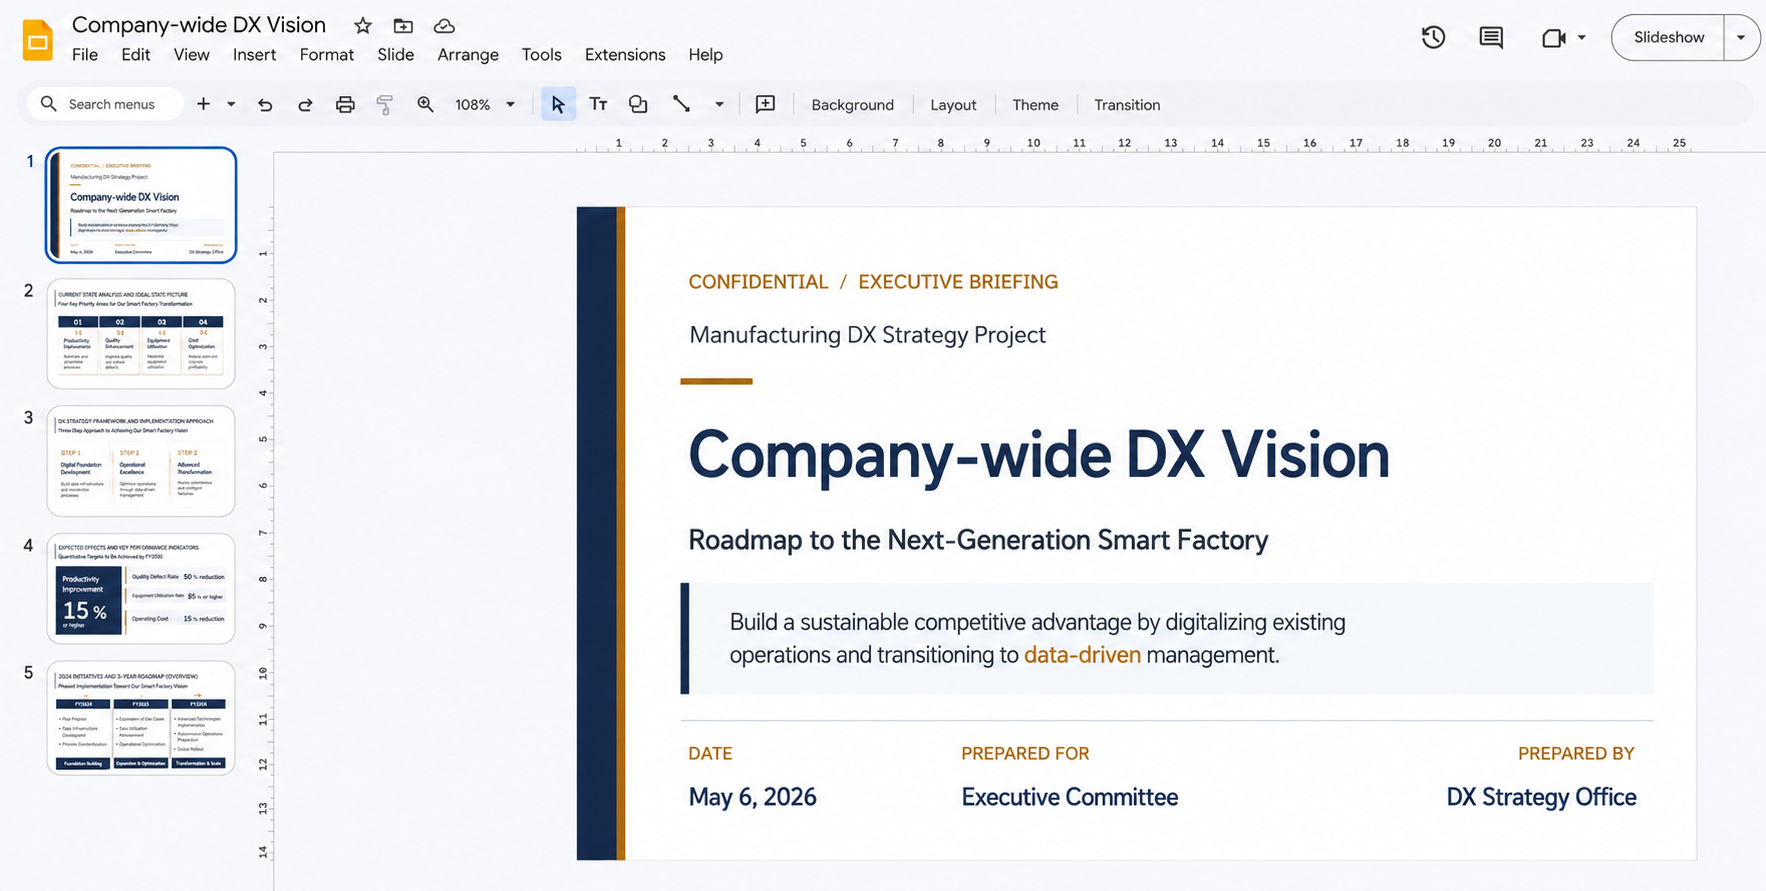
Task: Select slide 2 Four Key Priority Areas thumbnail
Action: pyautogui.click(x=141, y=333)
